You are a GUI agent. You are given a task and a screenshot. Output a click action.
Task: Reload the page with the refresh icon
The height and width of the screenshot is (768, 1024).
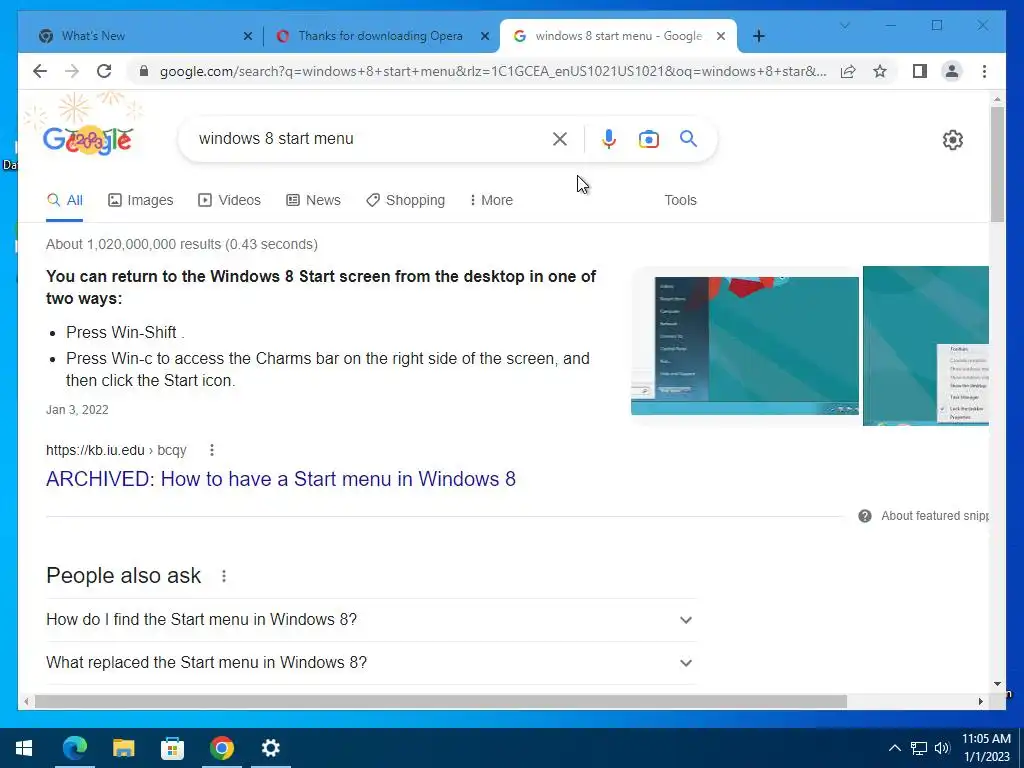[104, 71]
